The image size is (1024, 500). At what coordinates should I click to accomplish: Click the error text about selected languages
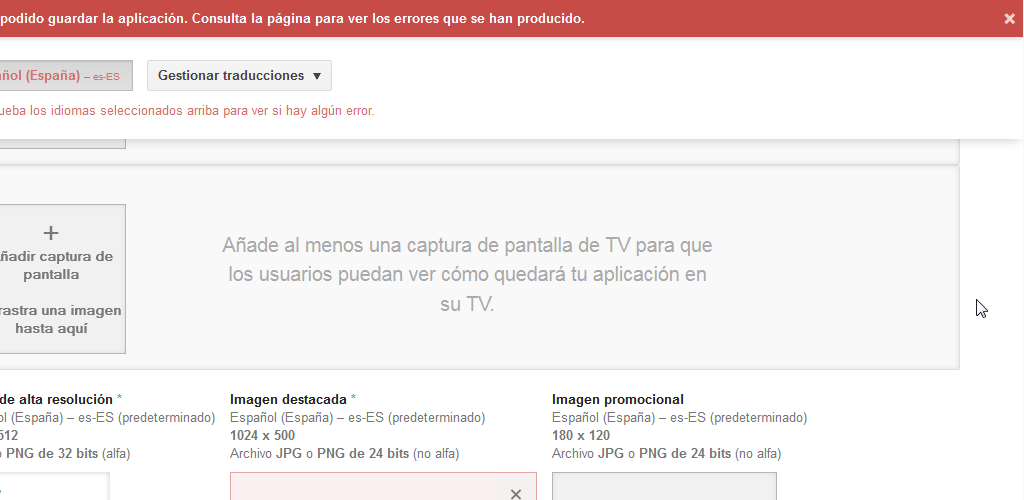pos(187,111)
